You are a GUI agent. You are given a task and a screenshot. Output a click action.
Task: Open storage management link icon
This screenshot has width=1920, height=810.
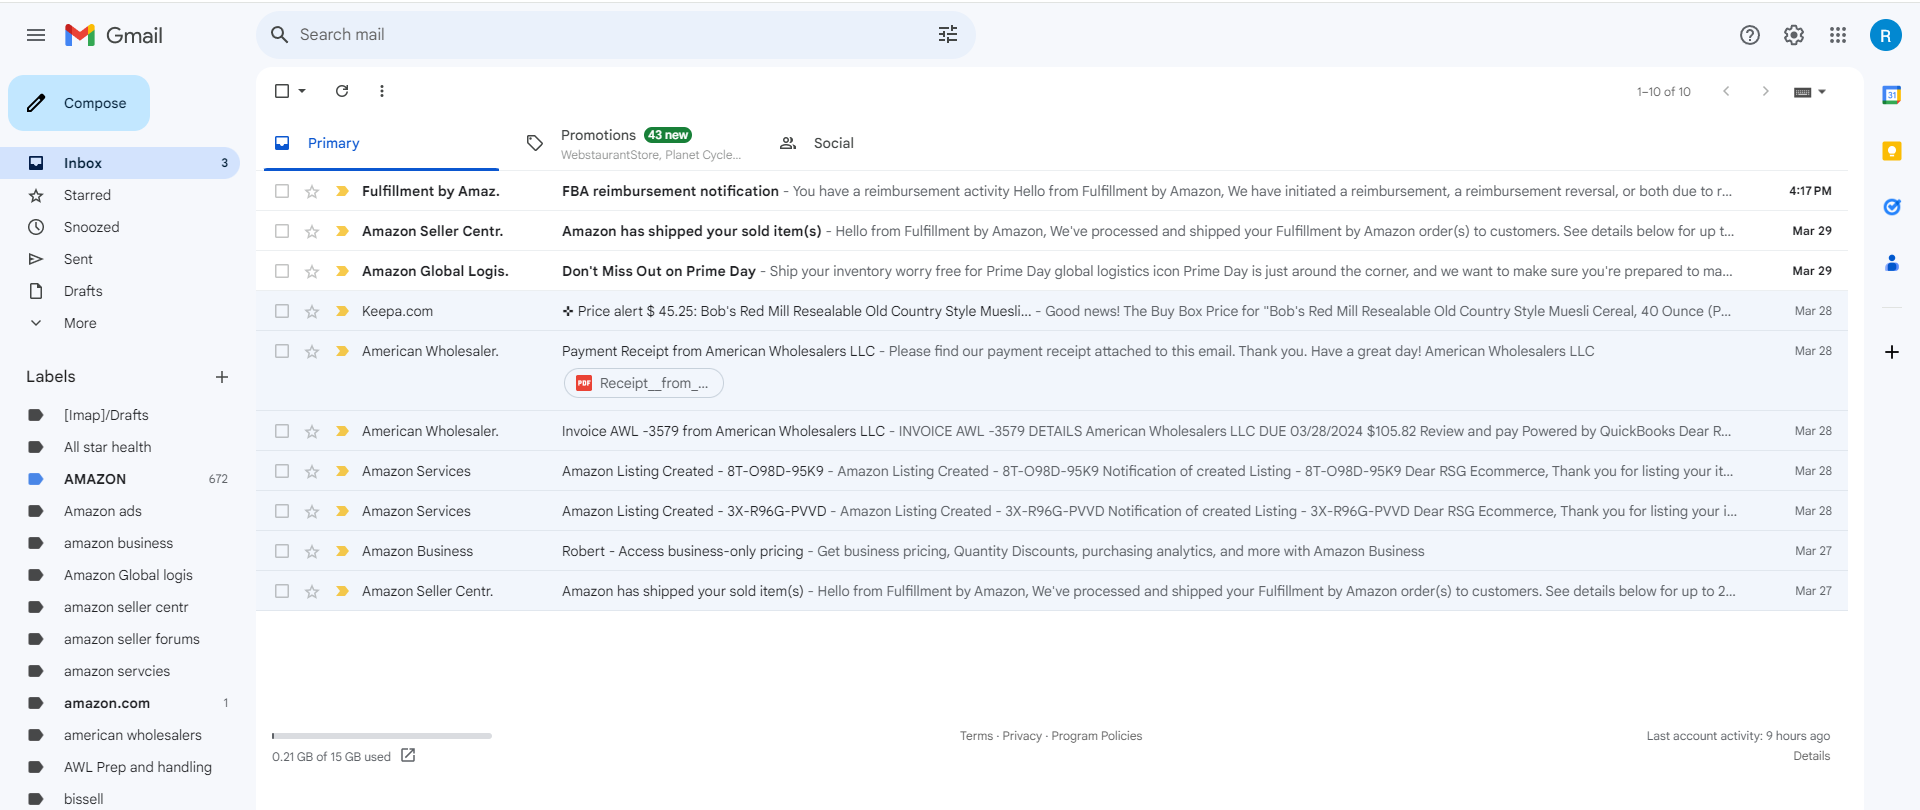(408, 756)
